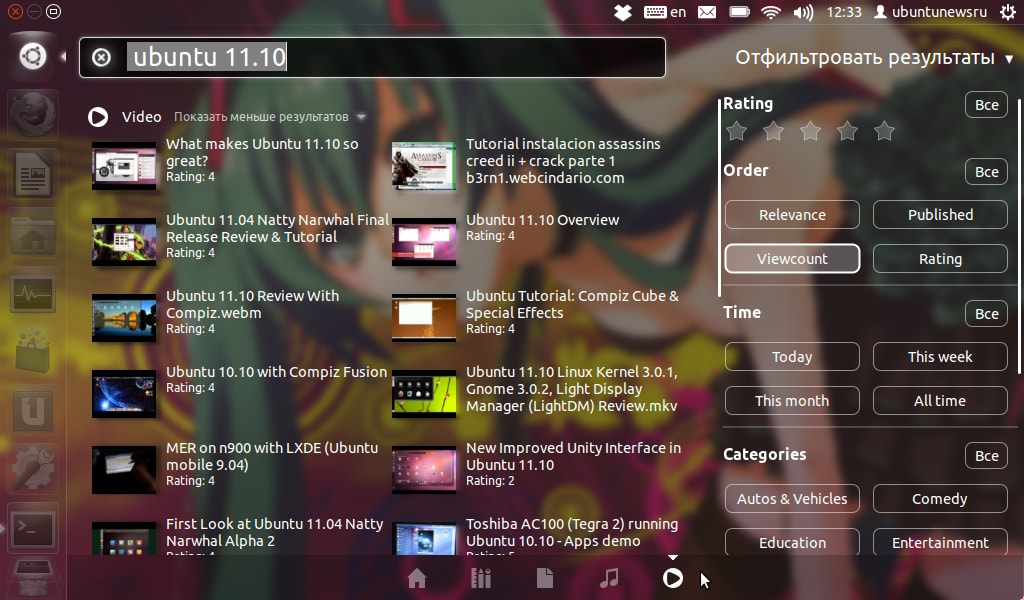1024x600 pixels.
Task: Click into the 'ubuntu 11.10' search field
Action: click(x=372, y=57)
